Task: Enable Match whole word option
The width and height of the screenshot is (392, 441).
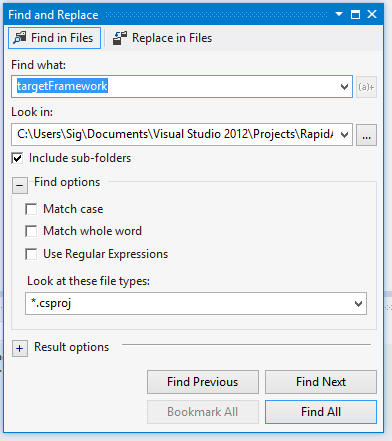Action: 31,231
